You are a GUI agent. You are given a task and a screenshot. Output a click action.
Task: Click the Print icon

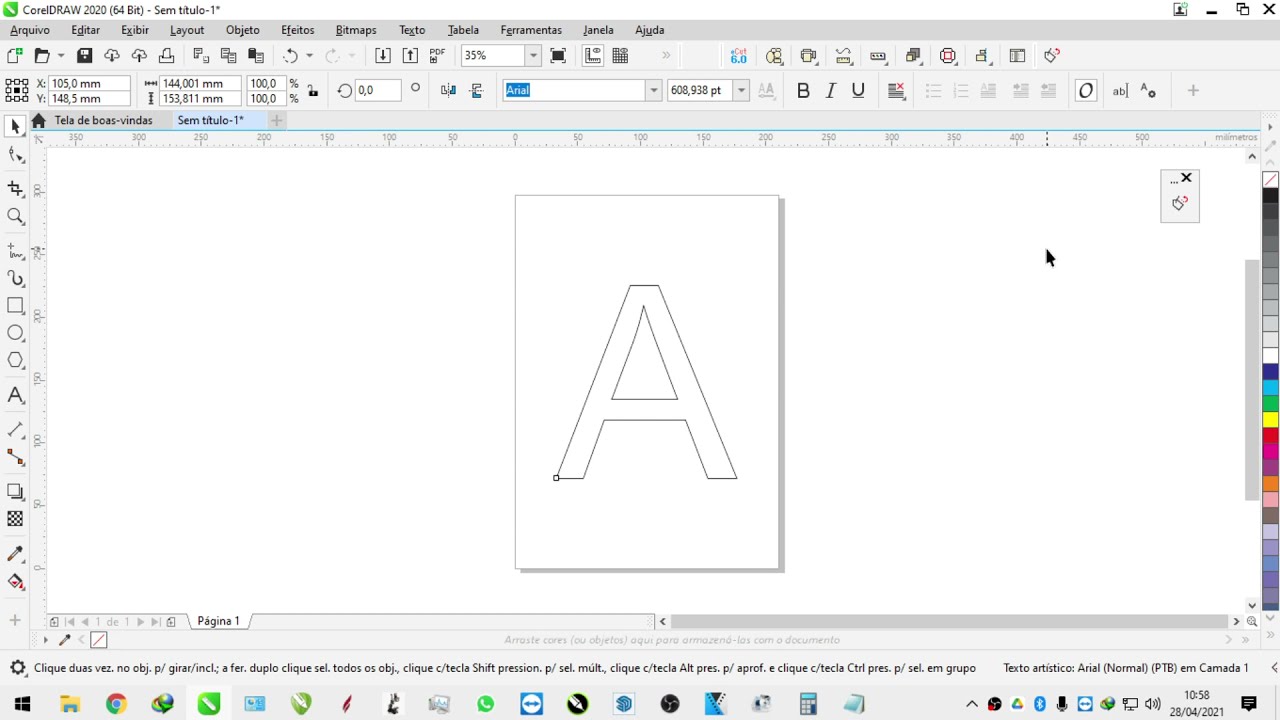click(x=167, y=56)
